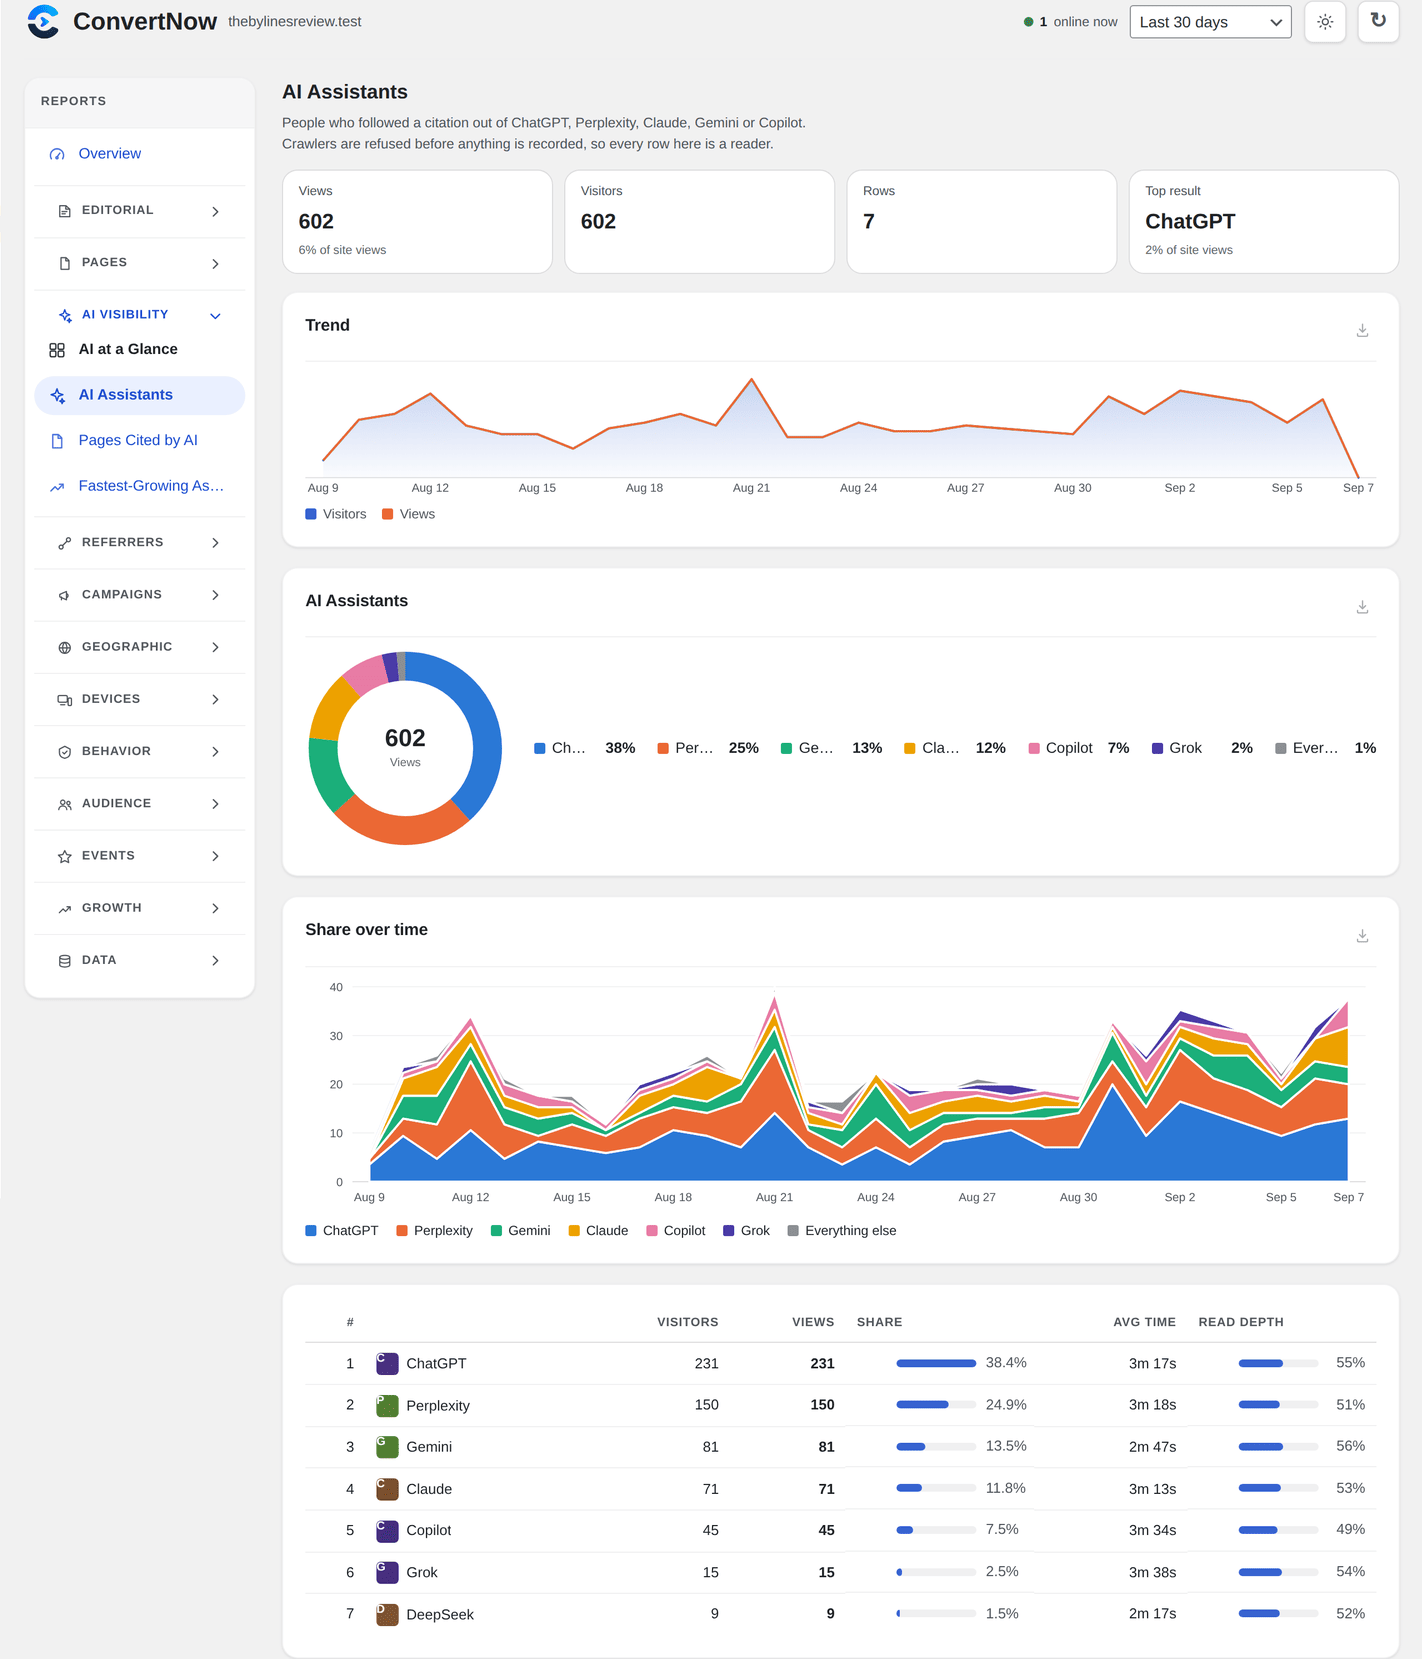
Task: Click the Pages file icon
Action: tap(65, 263)
